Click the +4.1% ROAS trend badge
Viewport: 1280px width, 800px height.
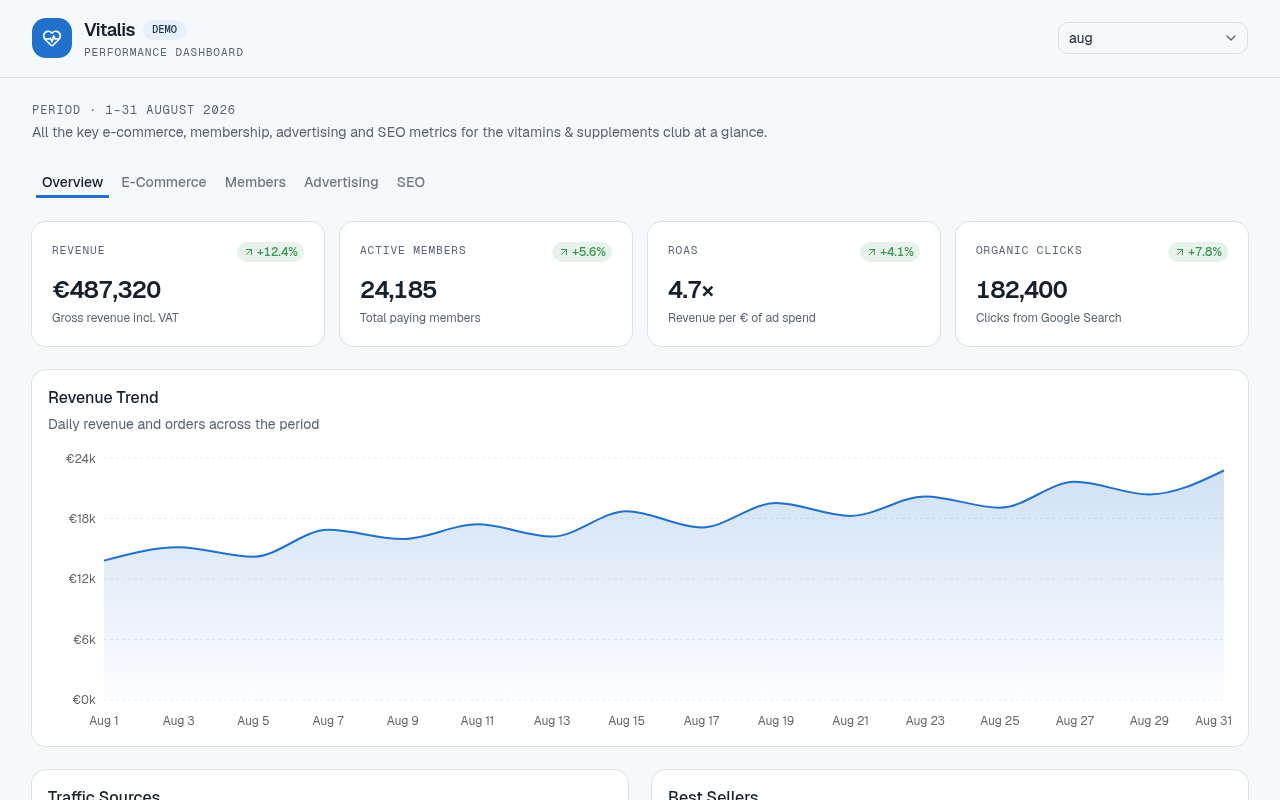click(x=890, y=252)
